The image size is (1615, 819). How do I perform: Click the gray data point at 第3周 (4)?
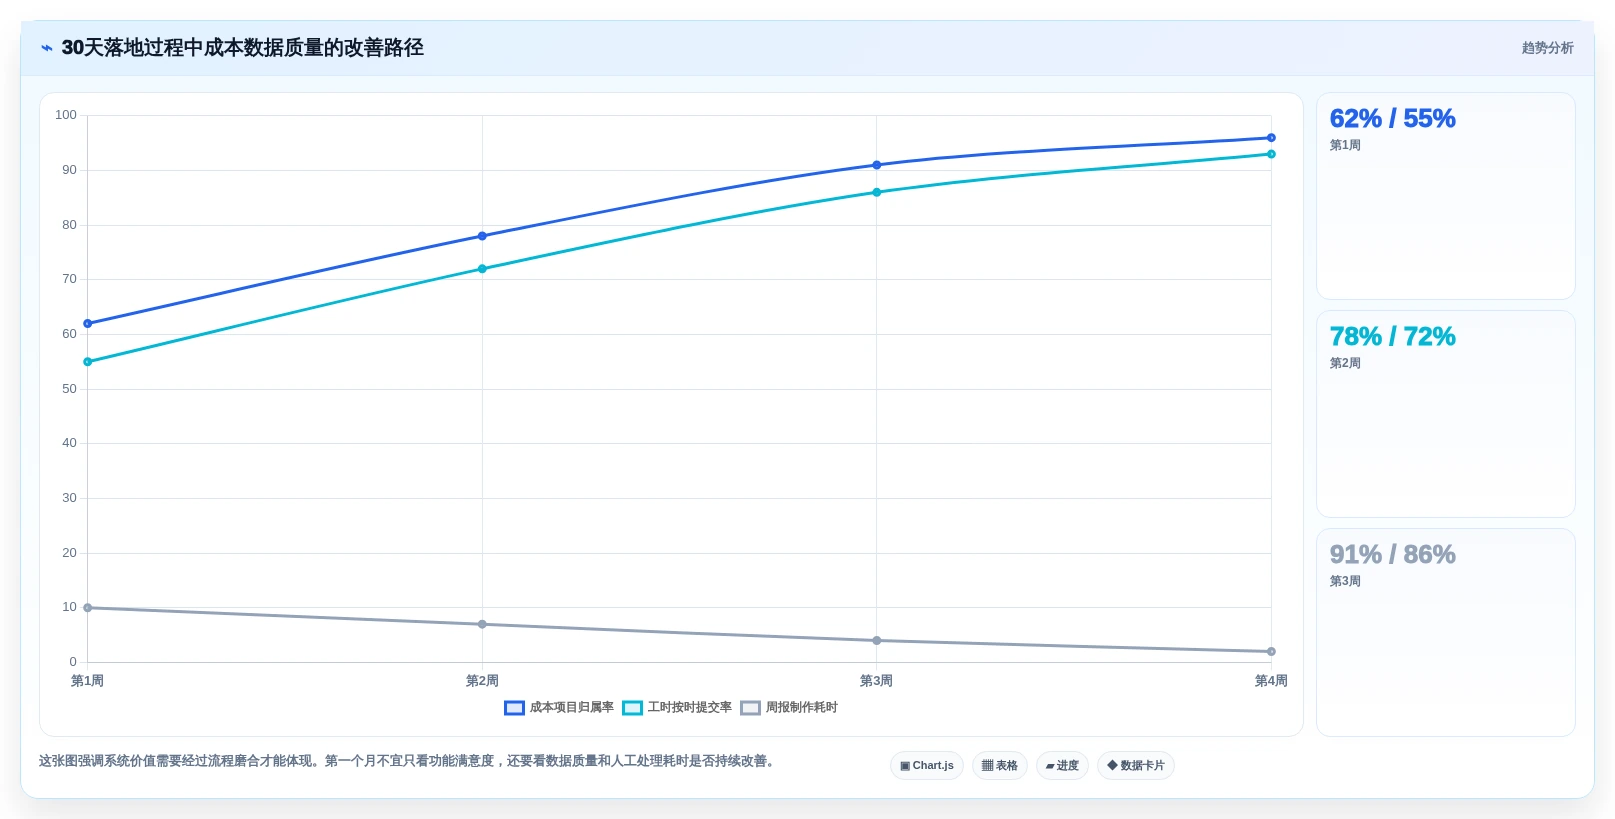(877, 640)
